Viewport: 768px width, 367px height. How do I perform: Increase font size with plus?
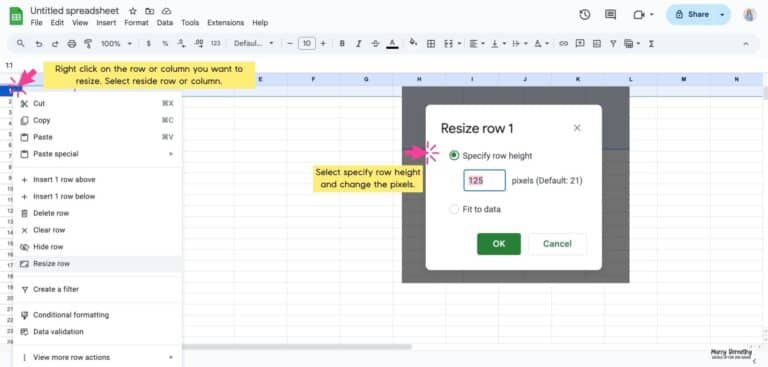click(x=323, y=44)
